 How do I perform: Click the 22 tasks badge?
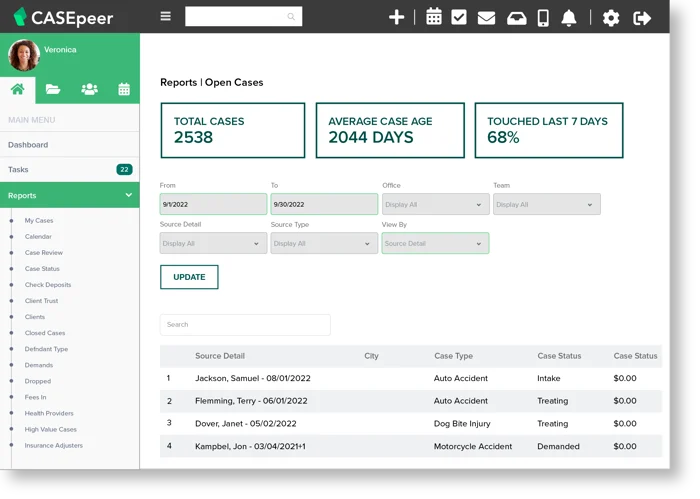124,170
